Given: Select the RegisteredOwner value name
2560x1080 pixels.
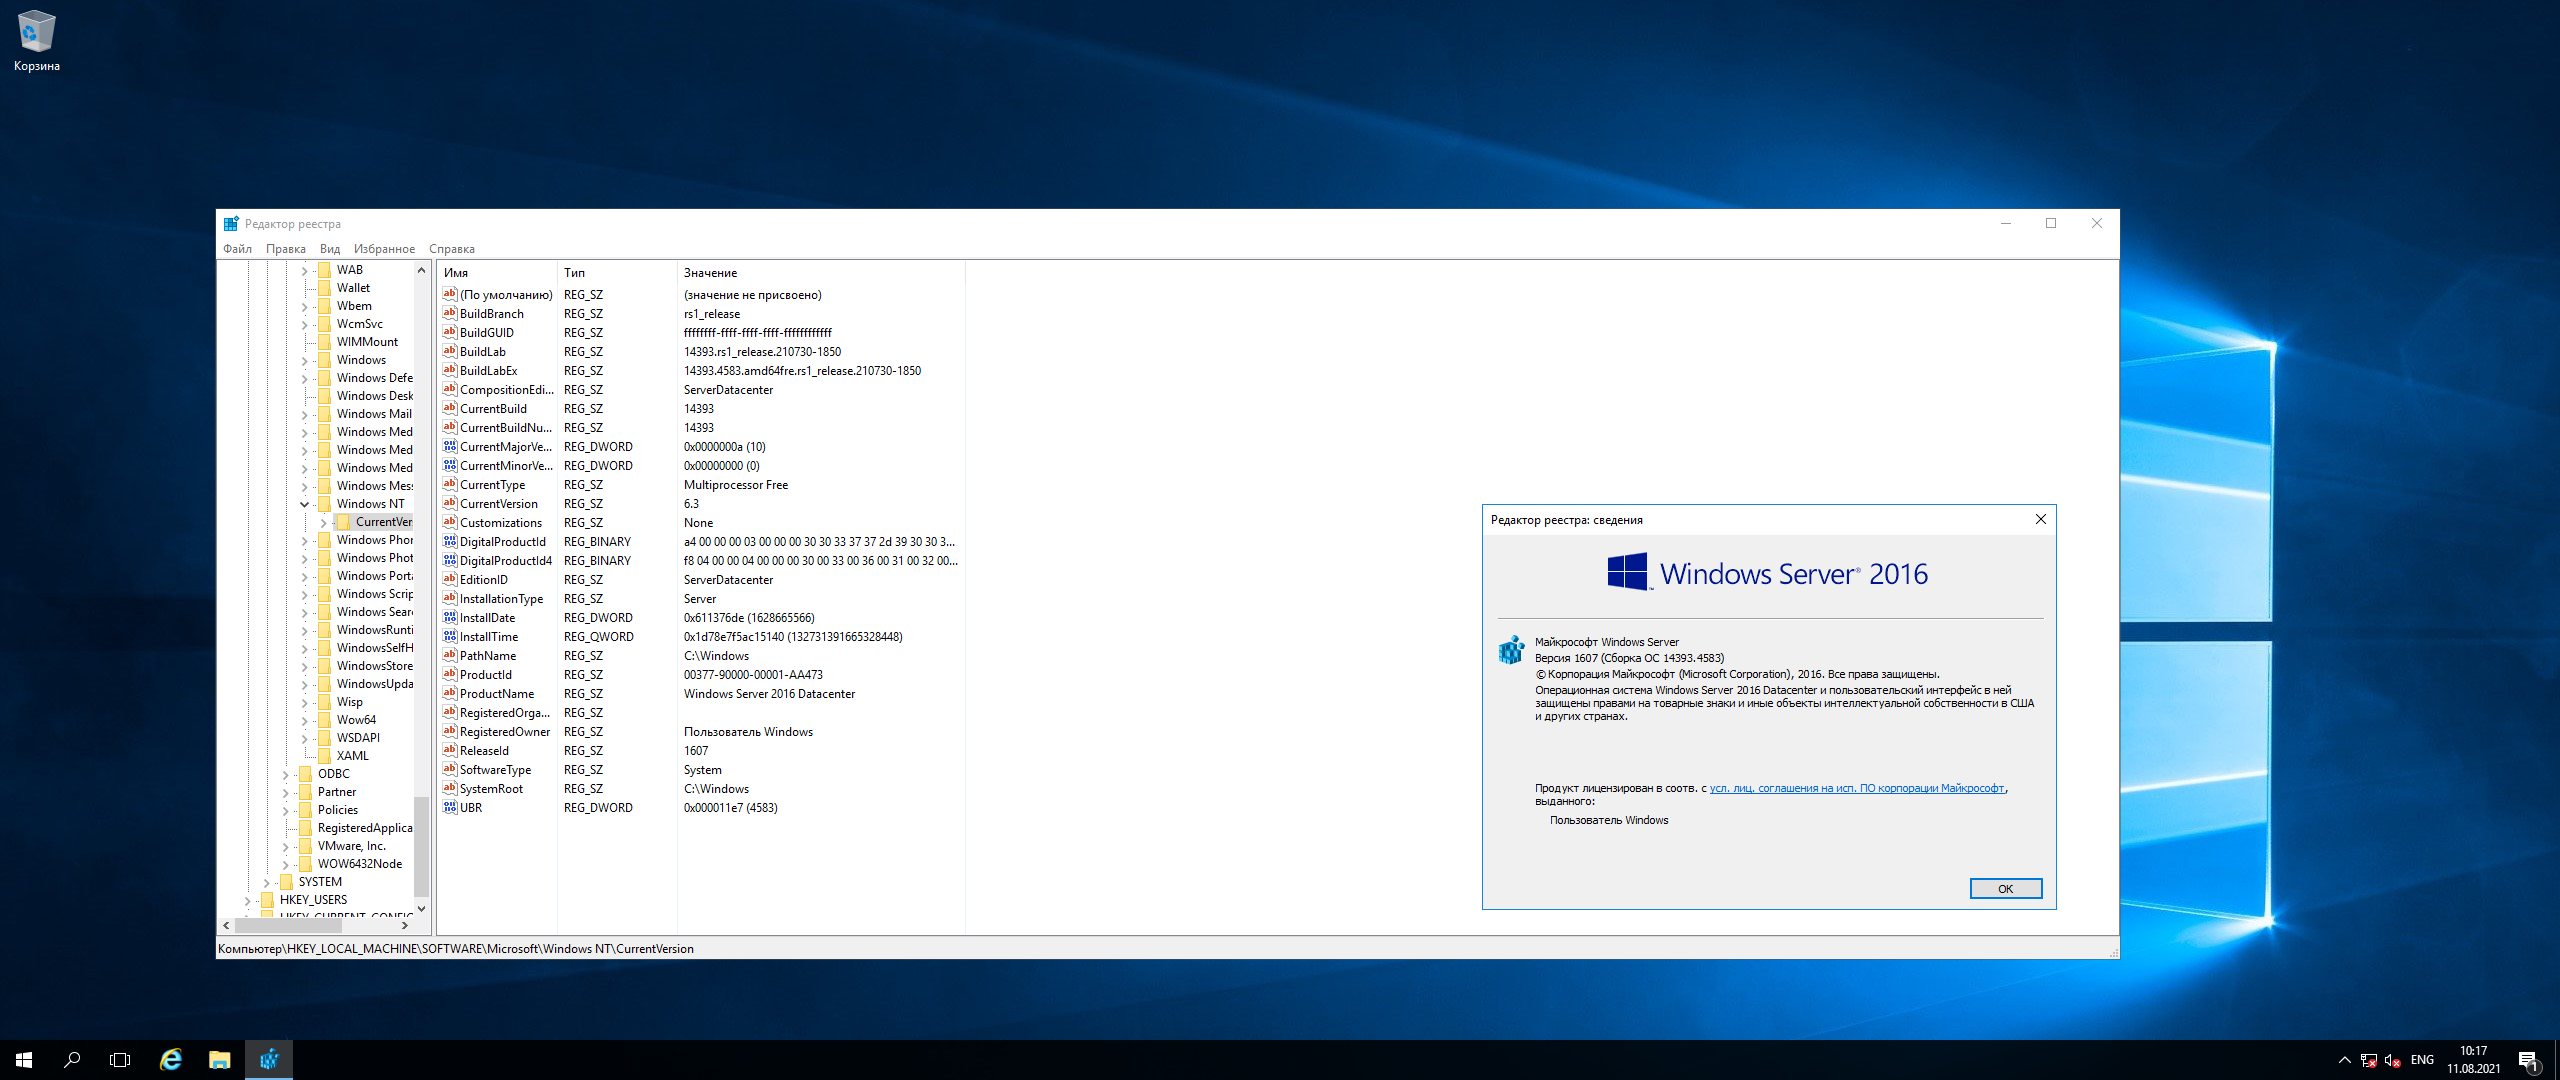Looking at the screenshot, I should click(505, 731).
